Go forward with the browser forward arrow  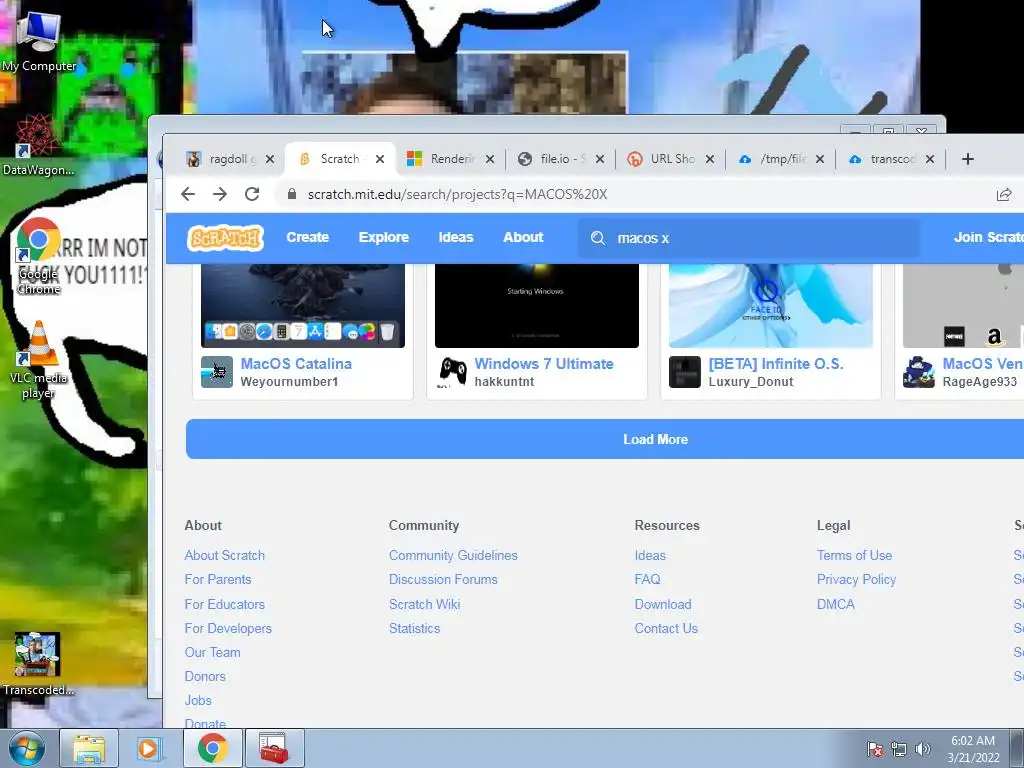coord(220,194)
